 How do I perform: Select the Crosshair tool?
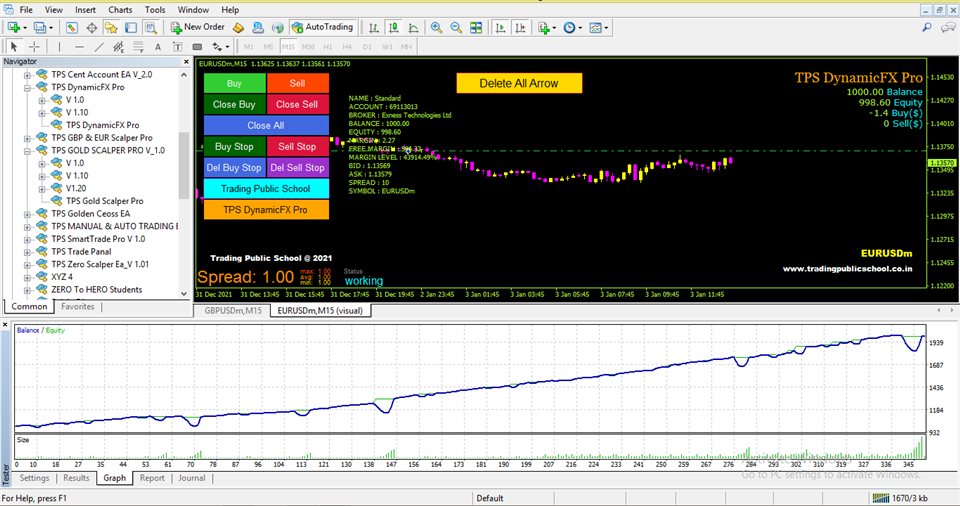click(34, 47)
